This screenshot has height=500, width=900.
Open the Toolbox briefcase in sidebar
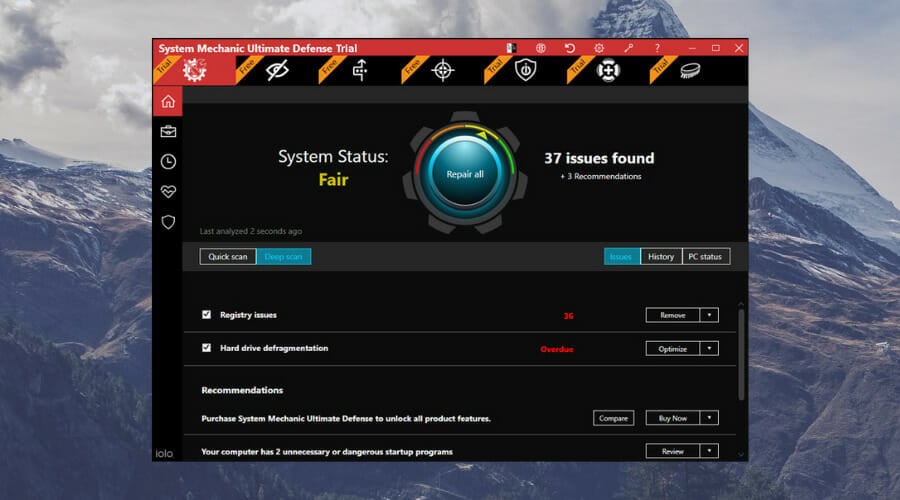[168, 131]
